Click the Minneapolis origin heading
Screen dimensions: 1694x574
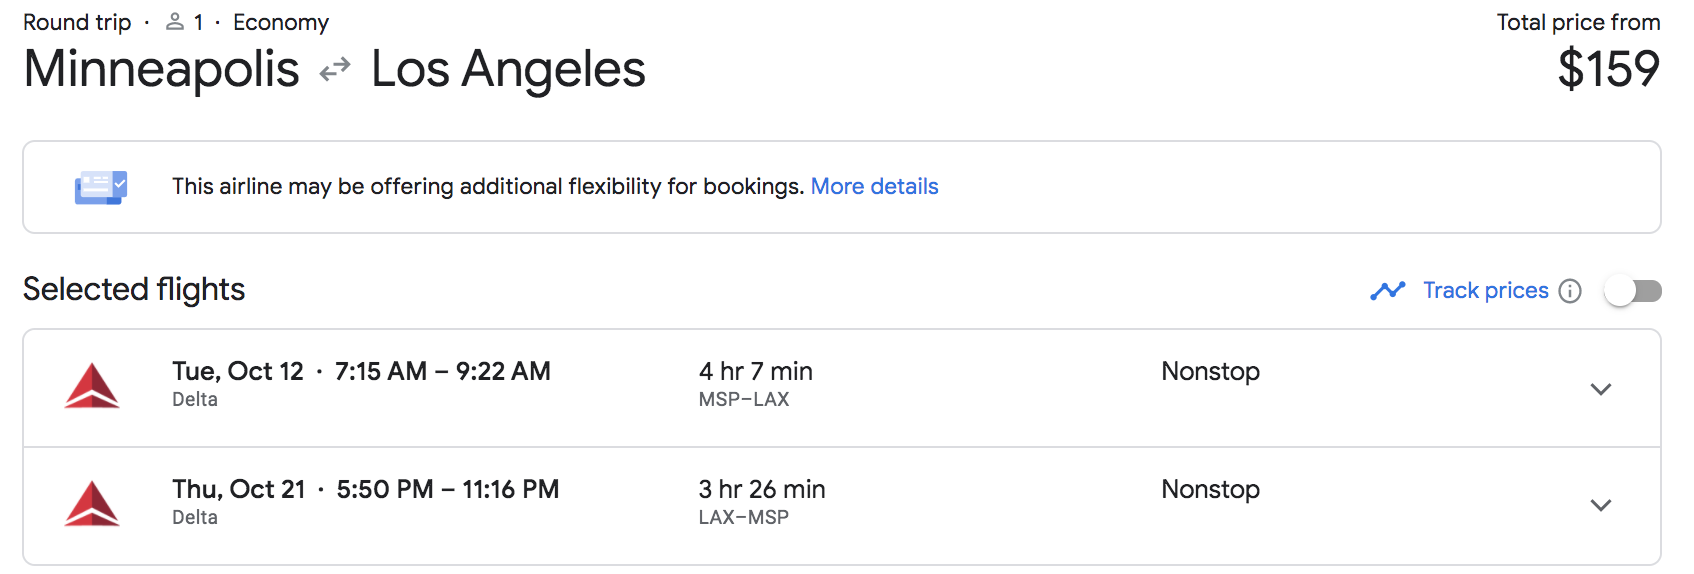click(x=161, y=69)
